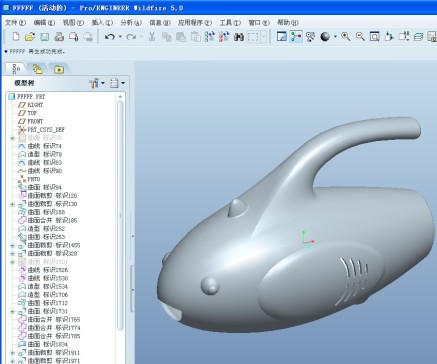The width and height of the screenshot is (437, 364).
Task: Open the binoculars Find tool
Action: [x=239, y=36]
